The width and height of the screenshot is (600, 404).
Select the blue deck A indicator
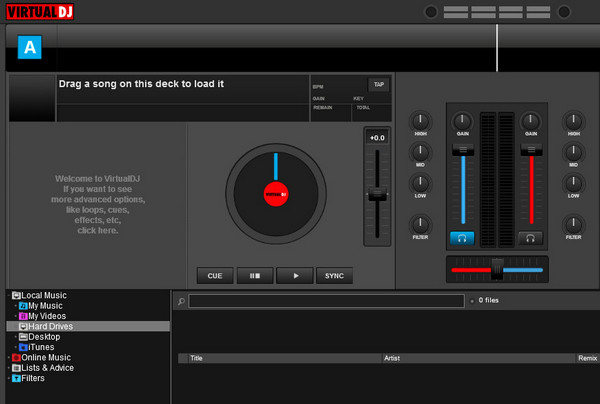point(30,46)
